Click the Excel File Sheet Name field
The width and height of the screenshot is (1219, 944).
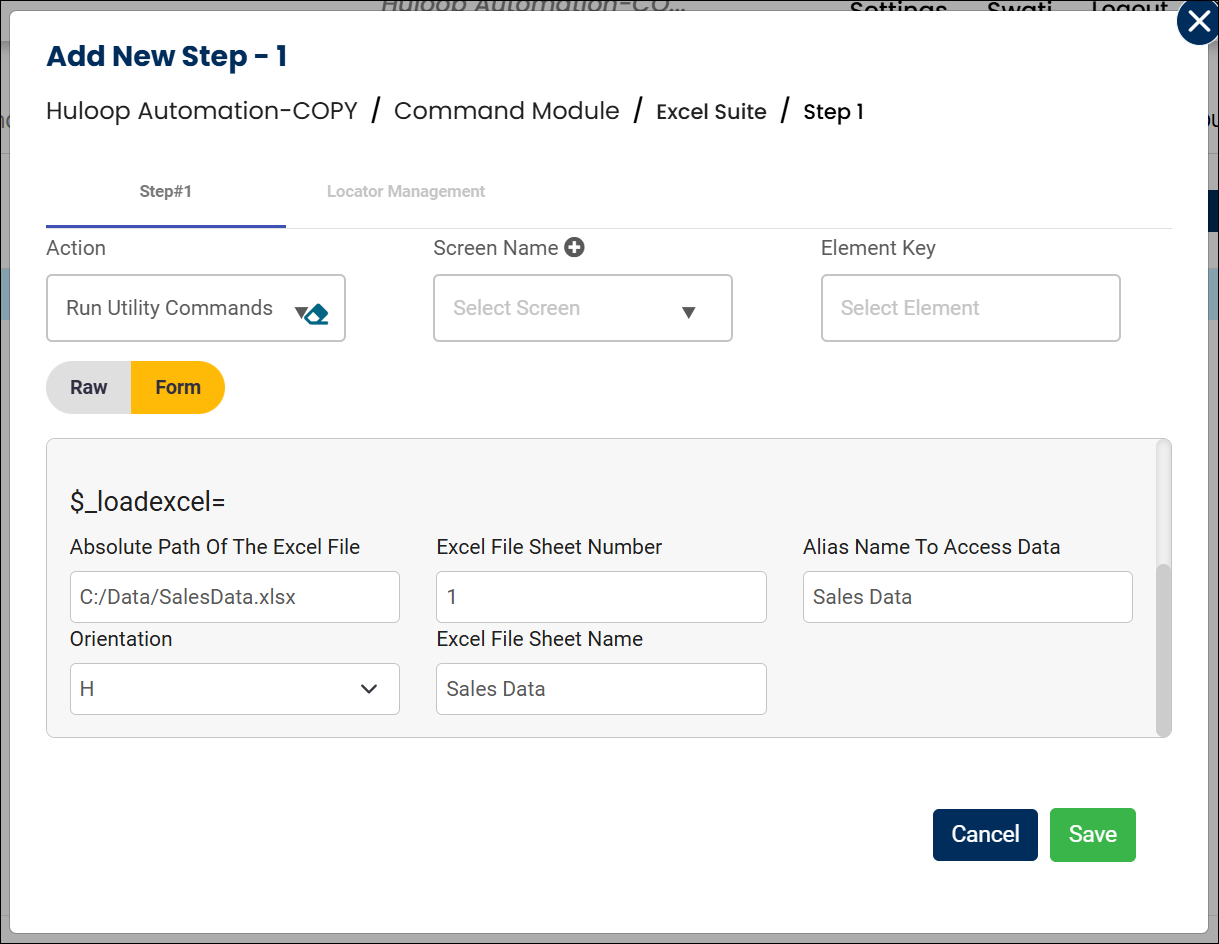pyautogui.click(x=601, y=689)
